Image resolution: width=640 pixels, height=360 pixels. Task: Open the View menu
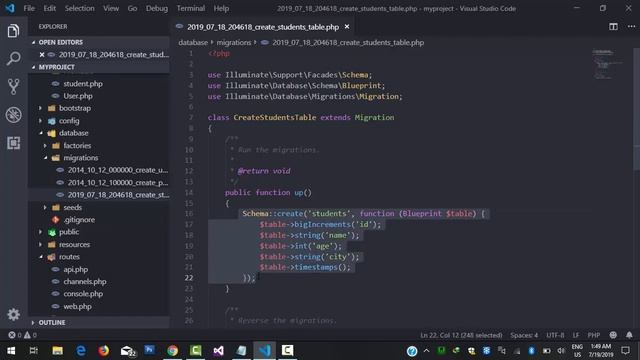pyautogui.click(x=111, y=8)
